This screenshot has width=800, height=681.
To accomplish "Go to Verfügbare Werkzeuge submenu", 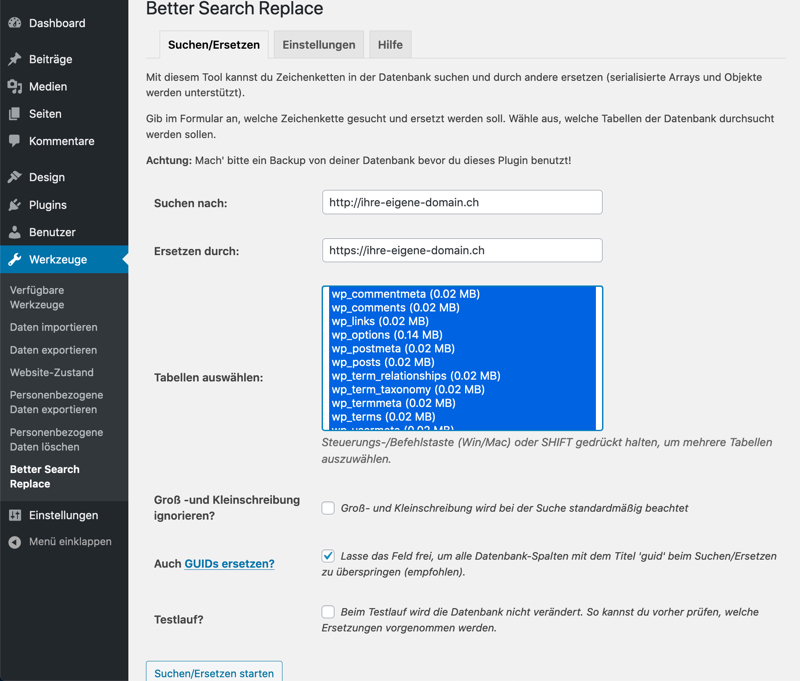I will (37, 297).
